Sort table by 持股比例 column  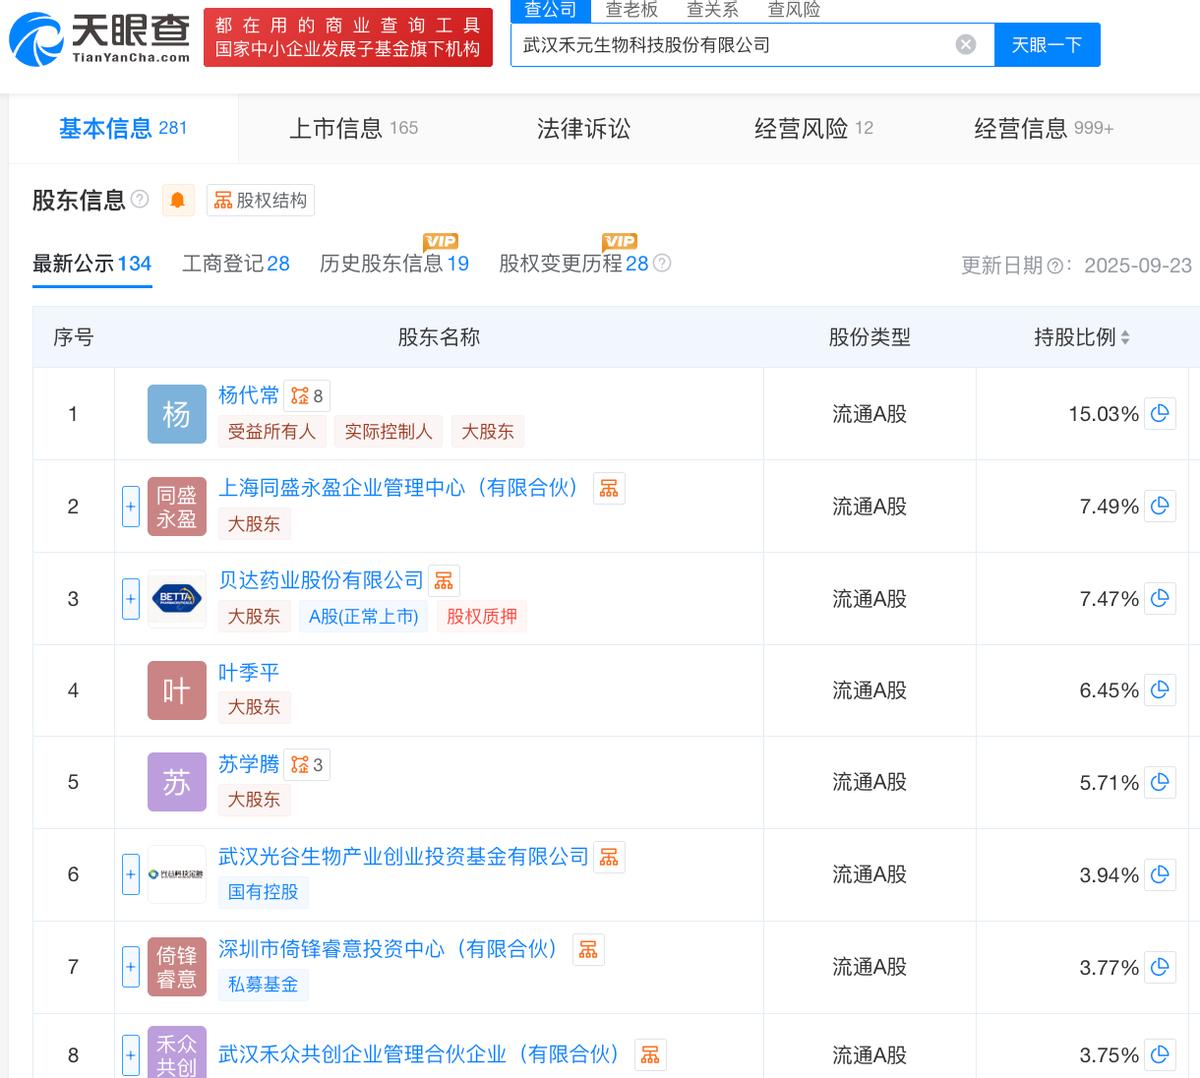point(1082,337)
